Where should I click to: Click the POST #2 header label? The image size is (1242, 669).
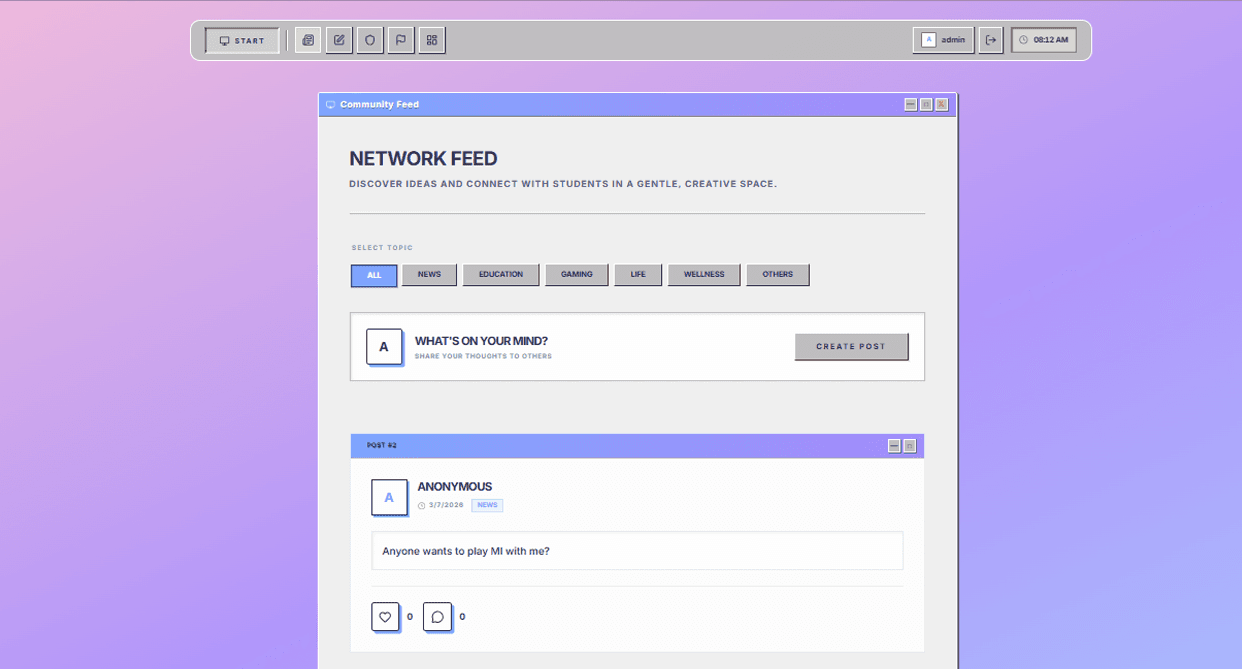(382, 445)
